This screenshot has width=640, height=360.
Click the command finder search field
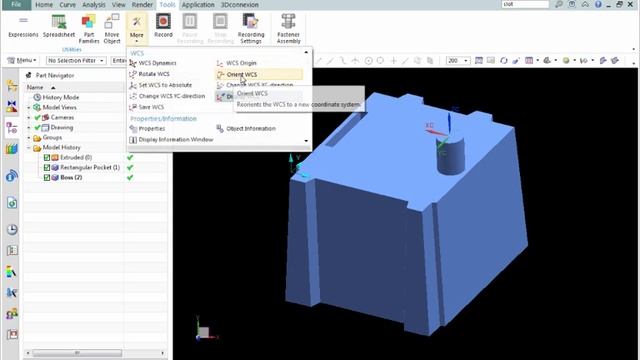[525, 4]
